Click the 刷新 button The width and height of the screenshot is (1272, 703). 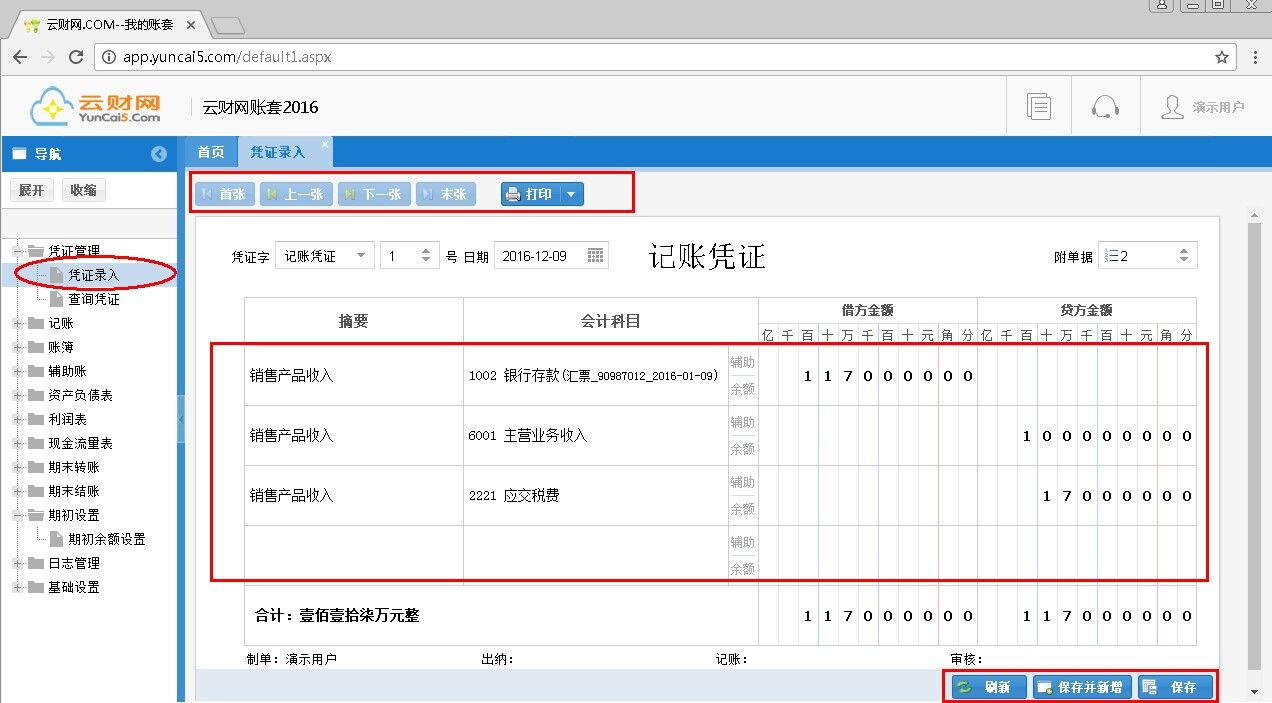point(988,687)
